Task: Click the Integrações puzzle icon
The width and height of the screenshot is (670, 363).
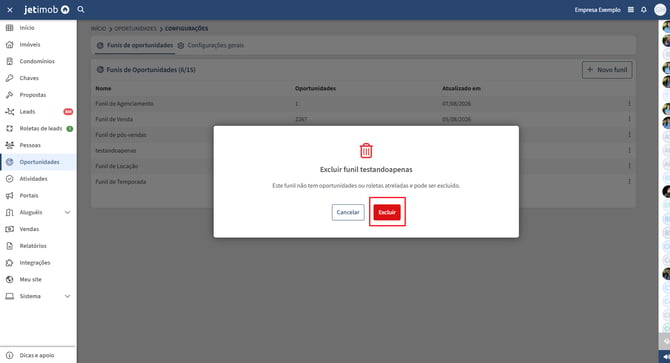Action: [x=9, y=263]
